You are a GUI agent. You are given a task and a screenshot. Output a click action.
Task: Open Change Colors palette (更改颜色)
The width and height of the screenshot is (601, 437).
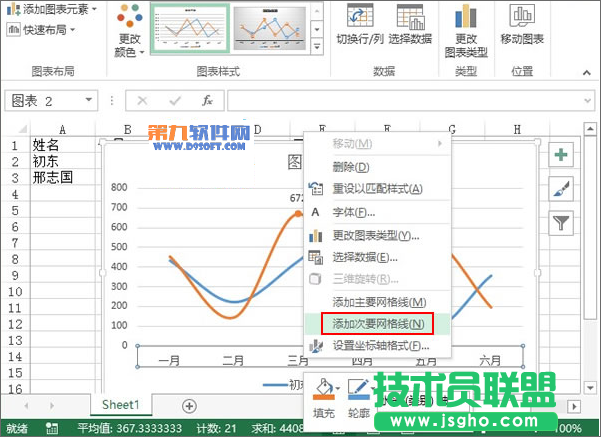click(130, 31)
